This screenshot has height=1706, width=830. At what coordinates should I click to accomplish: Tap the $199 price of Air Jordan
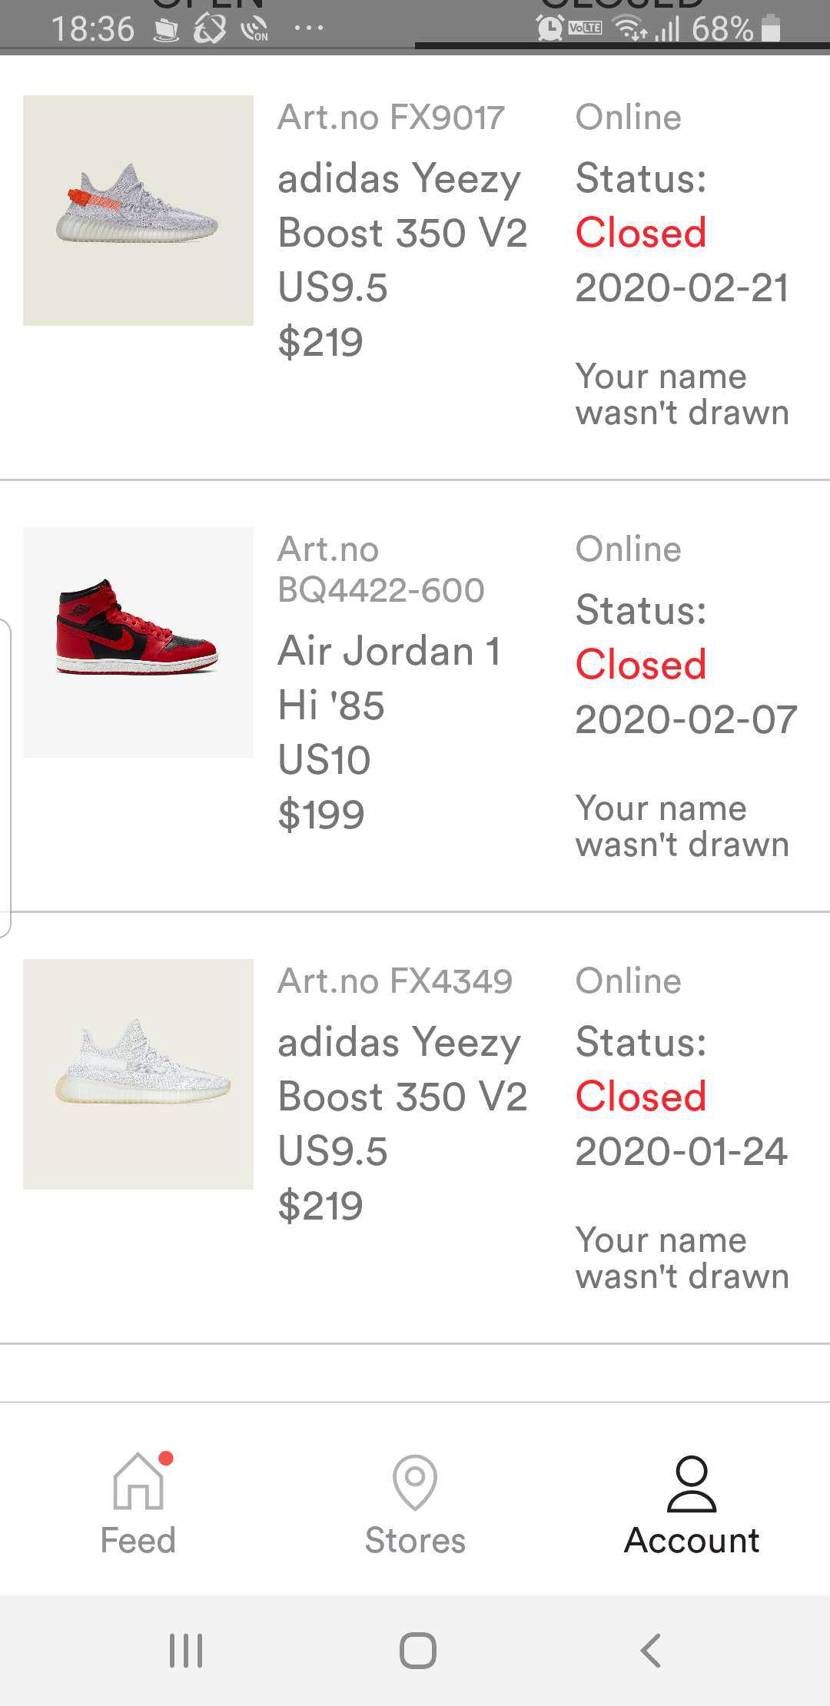(321, 814)
